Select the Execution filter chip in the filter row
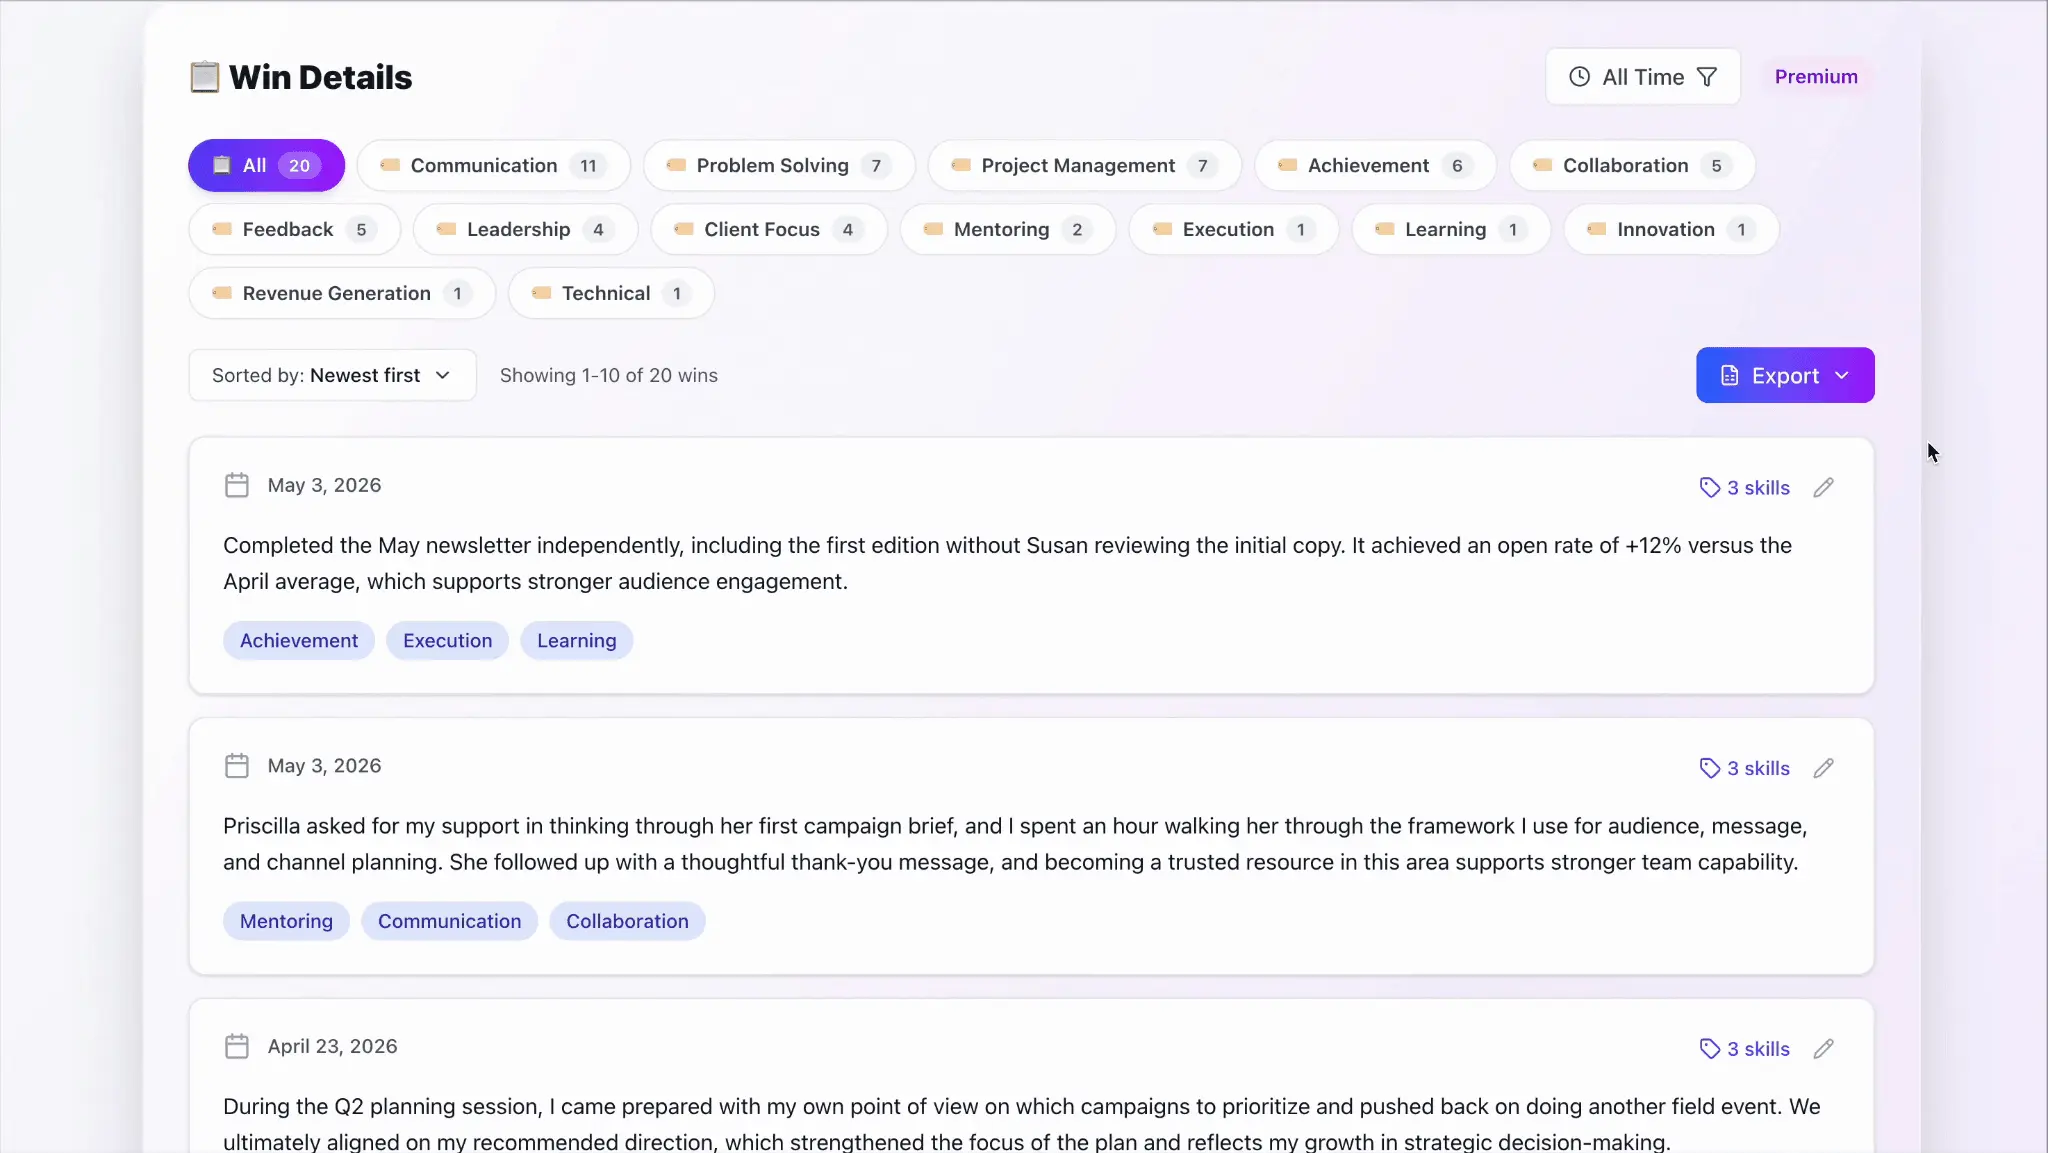 tap(1233, 229)
